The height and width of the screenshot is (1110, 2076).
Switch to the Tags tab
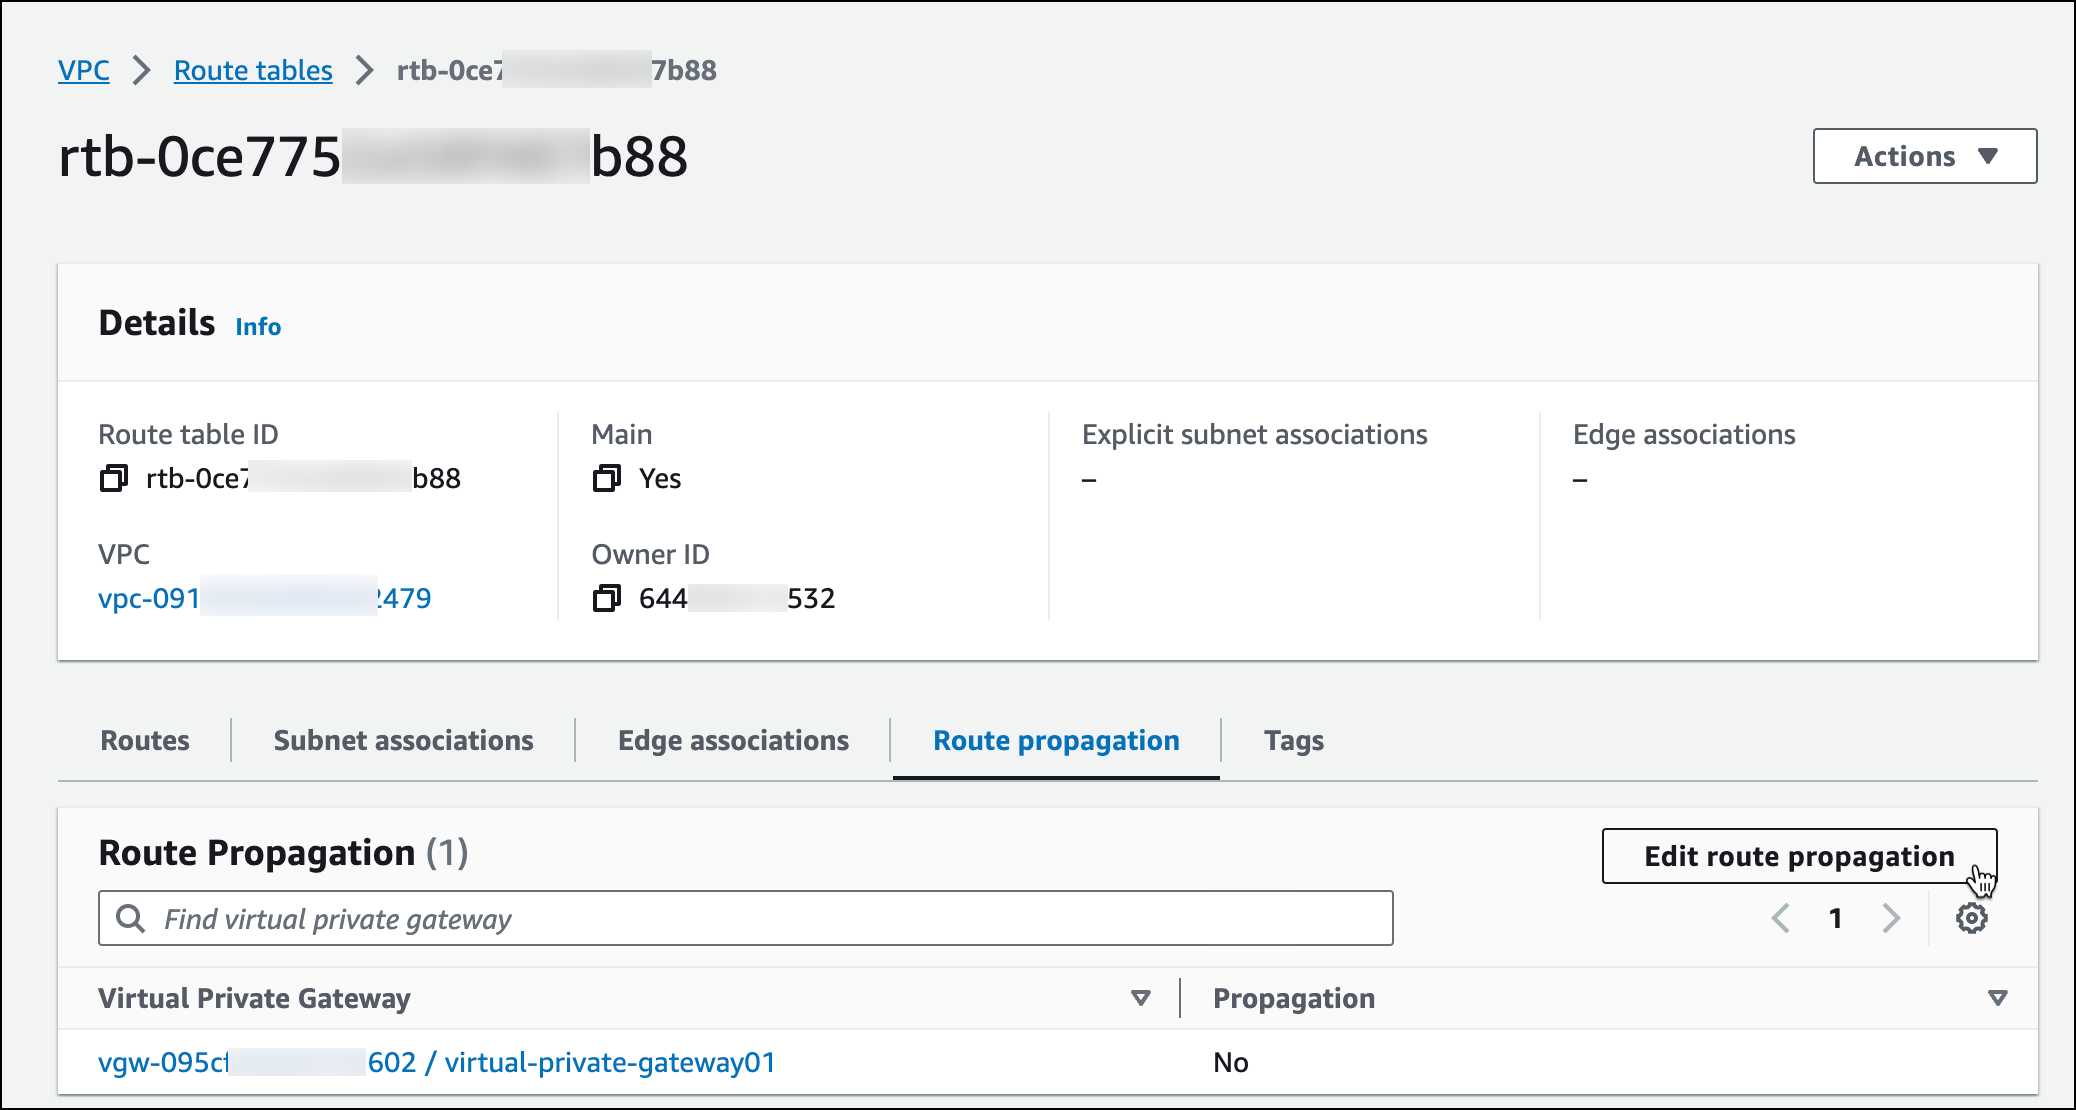(x=1293, y=740)
